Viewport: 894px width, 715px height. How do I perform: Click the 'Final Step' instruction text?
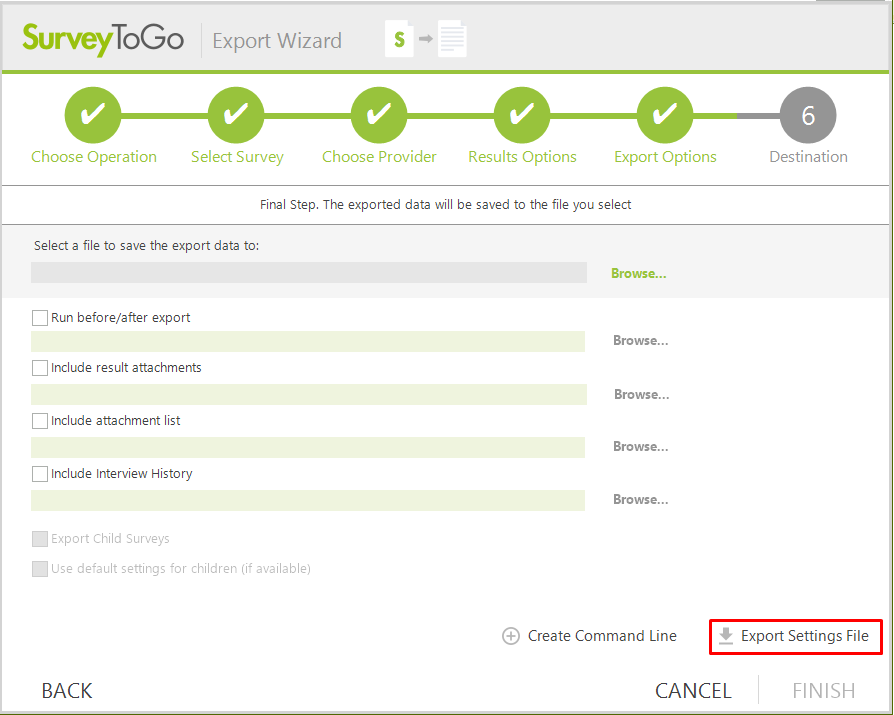(x=445, y=205)
